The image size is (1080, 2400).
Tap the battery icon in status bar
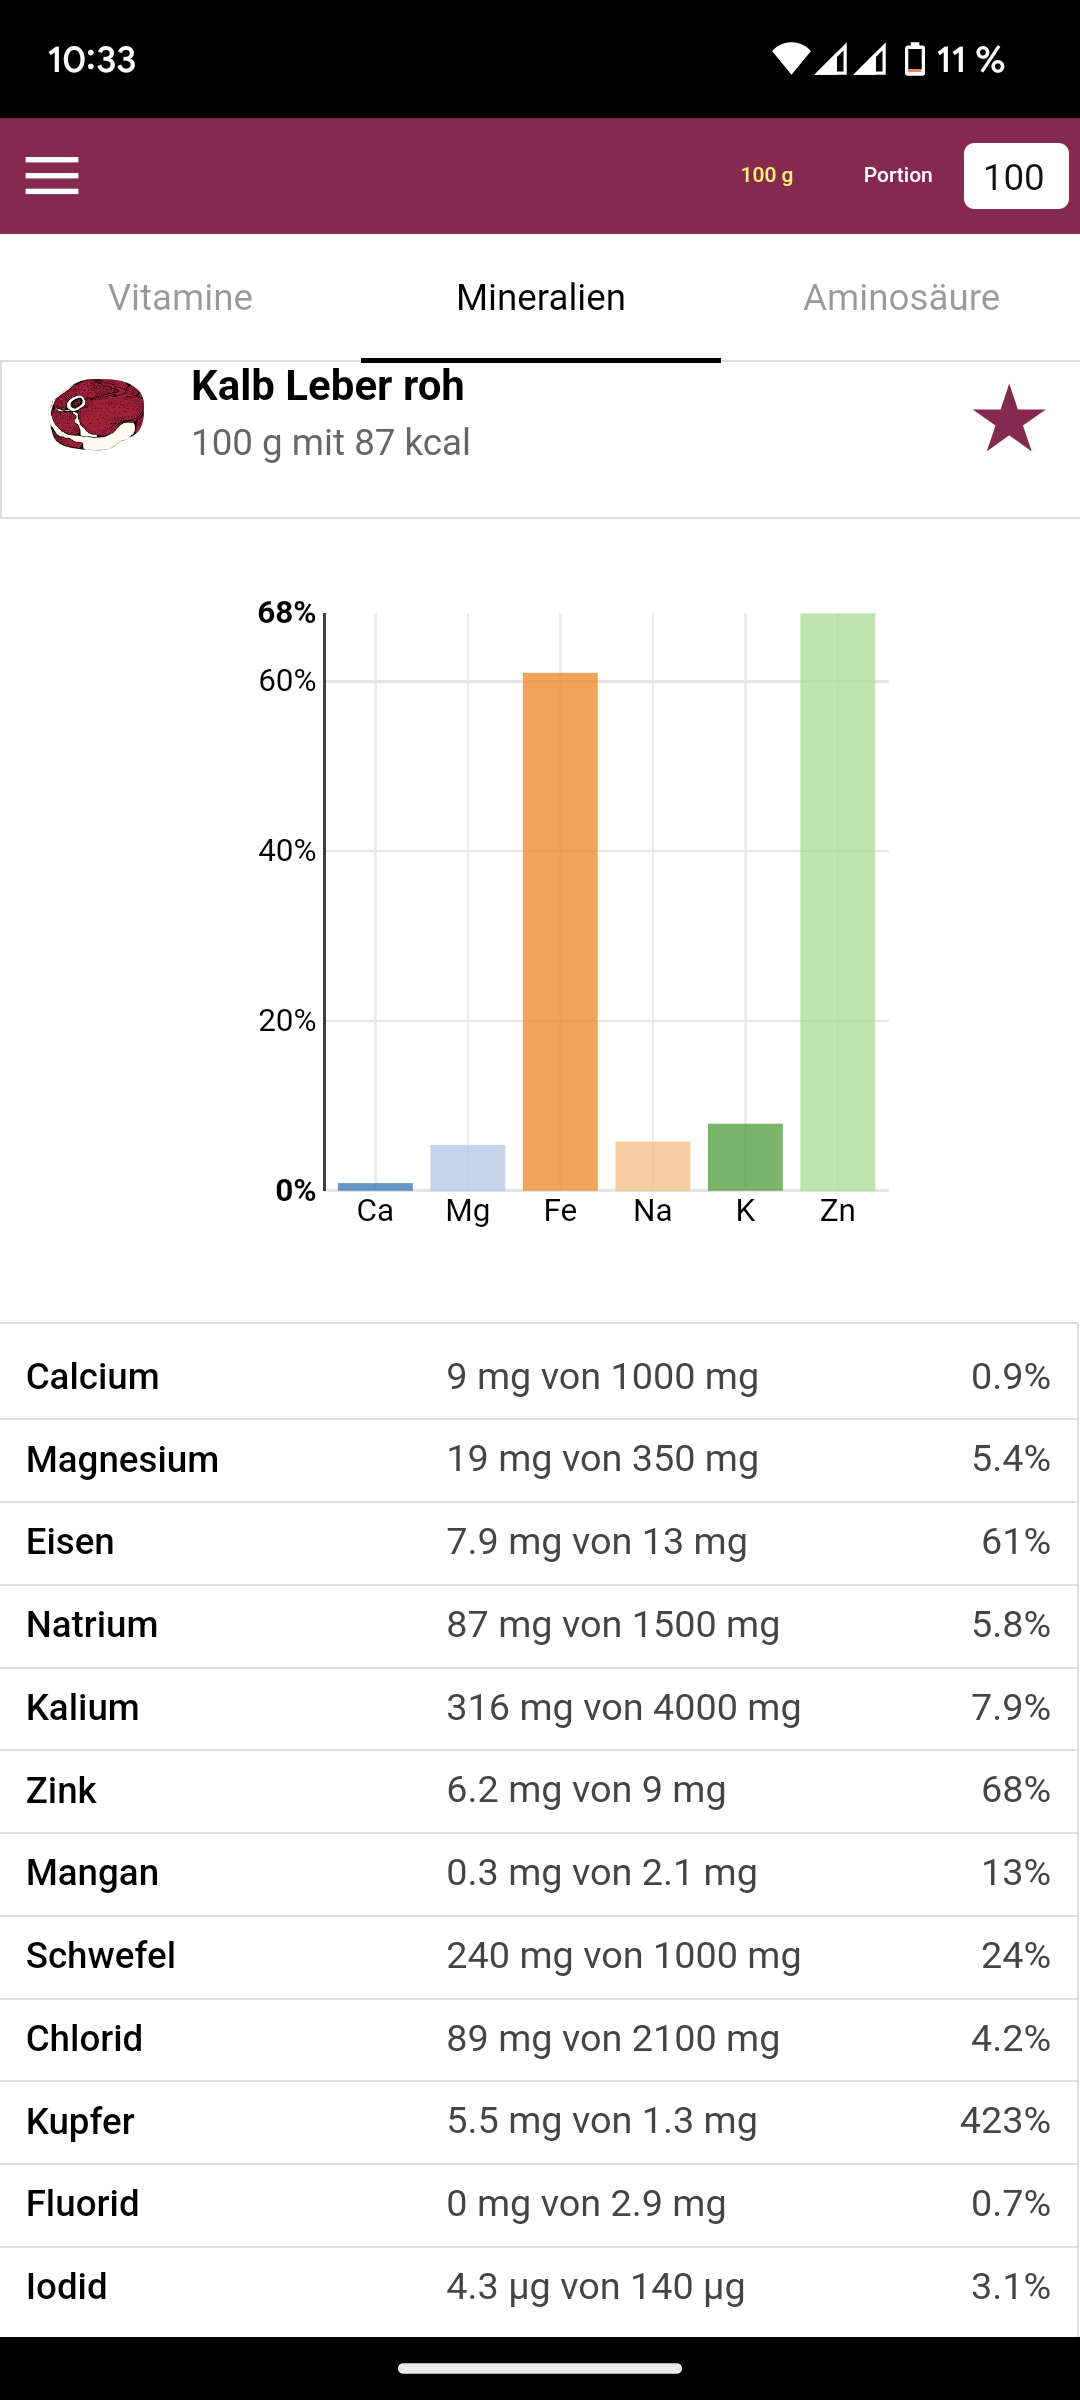(x=914, y=60)
